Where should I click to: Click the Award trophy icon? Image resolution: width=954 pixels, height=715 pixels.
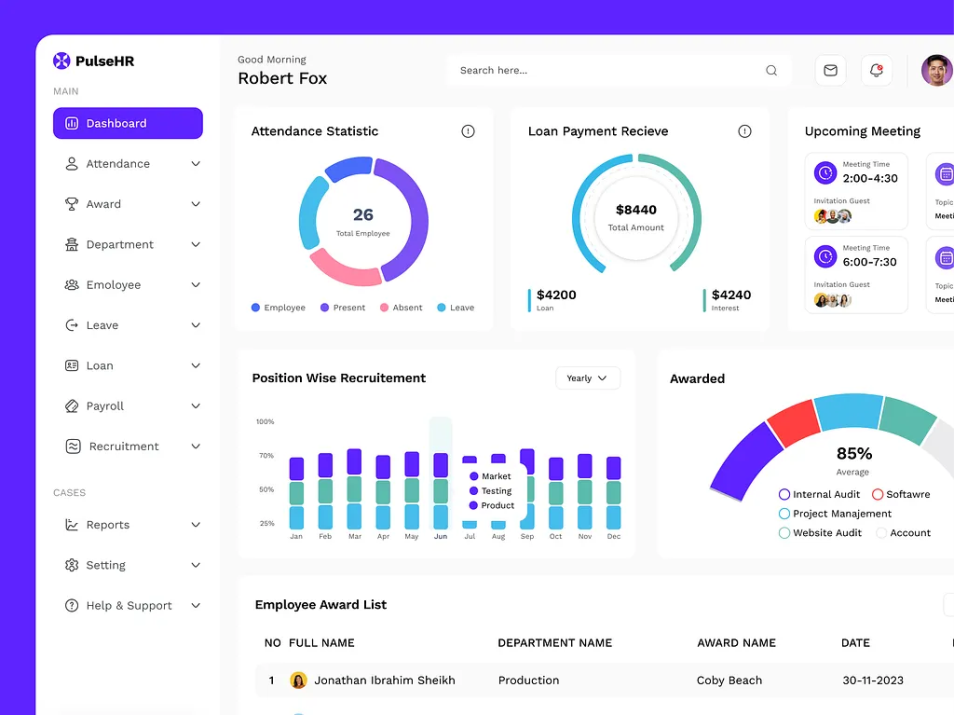[72, 204]
